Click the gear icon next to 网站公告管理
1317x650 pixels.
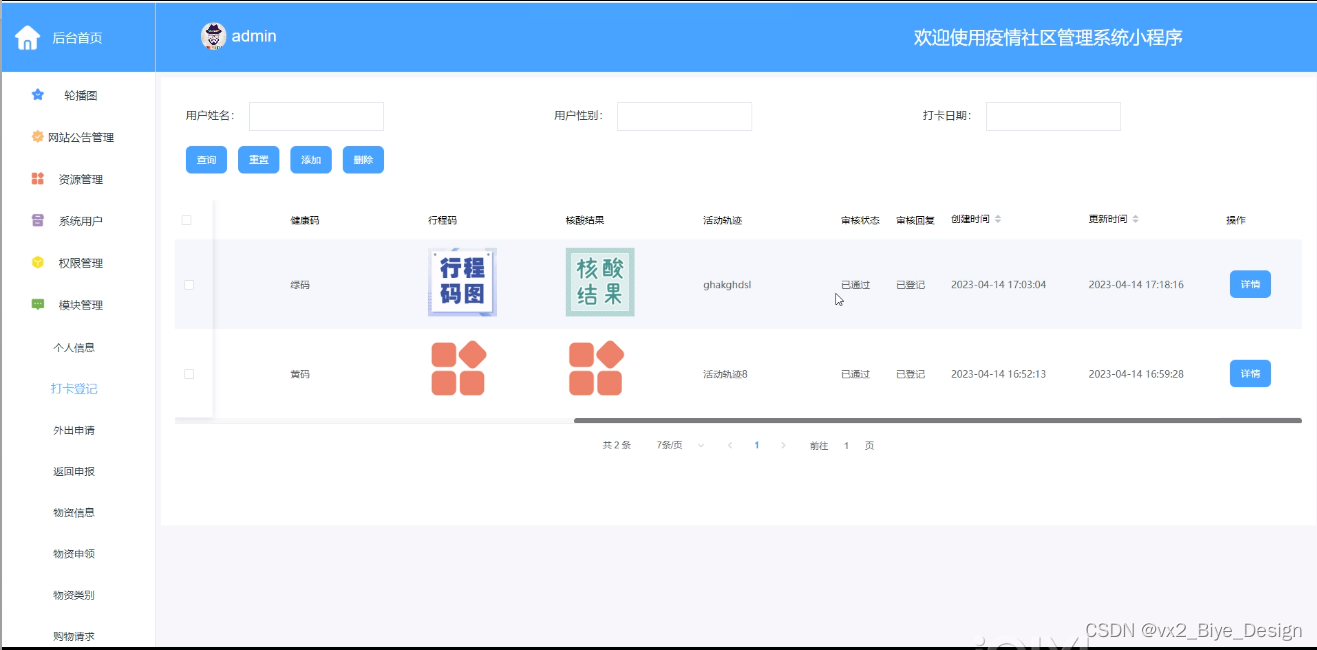click(x=38, y=137)
